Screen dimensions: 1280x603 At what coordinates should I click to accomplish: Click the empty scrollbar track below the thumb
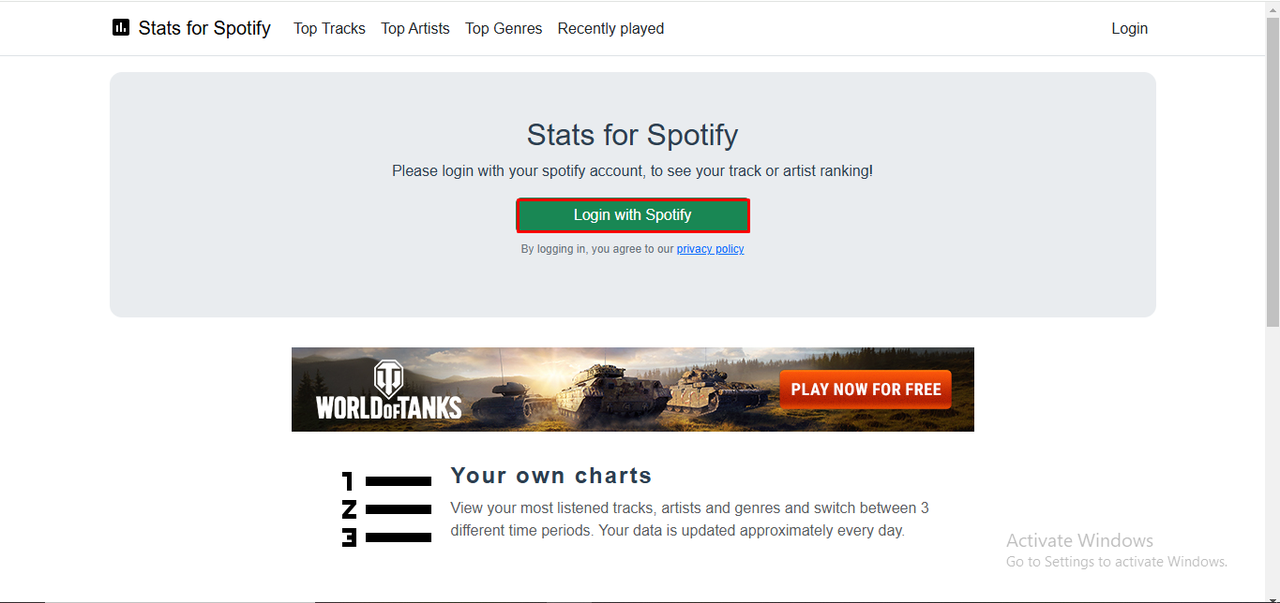coord(1272,460)
